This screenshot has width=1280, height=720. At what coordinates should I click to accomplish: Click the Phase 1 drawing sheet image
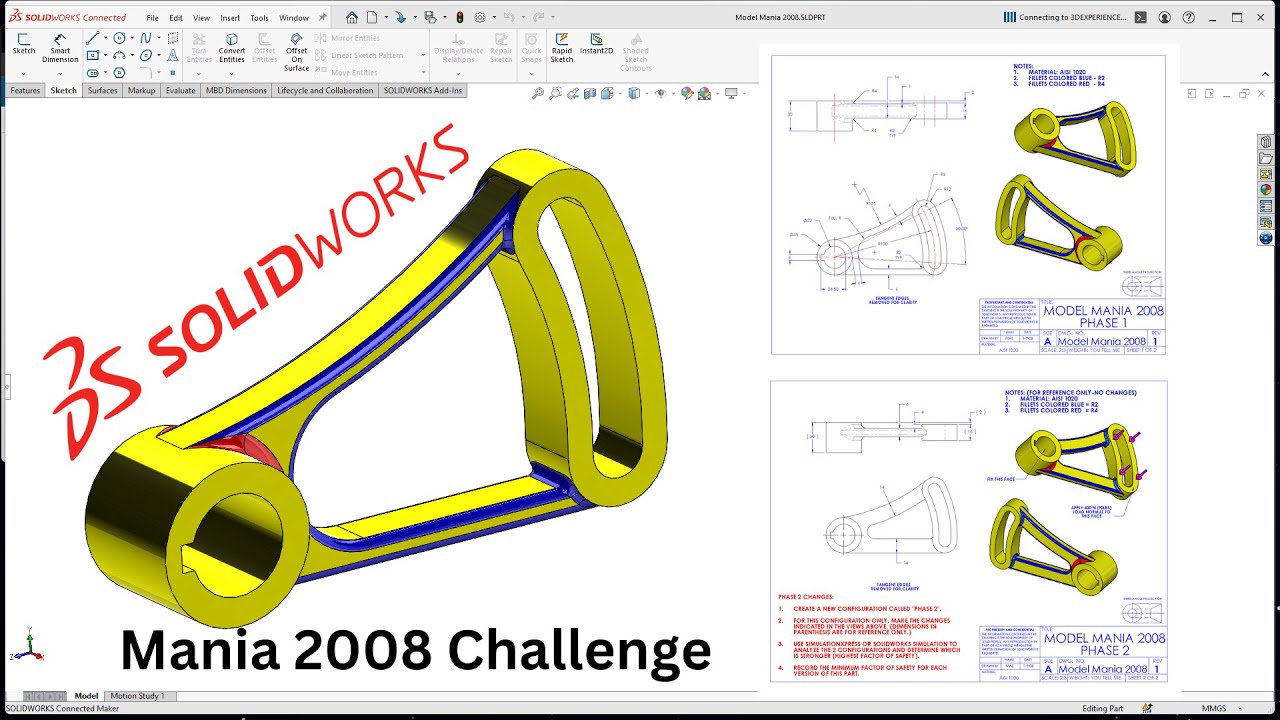tap(968, 205)
